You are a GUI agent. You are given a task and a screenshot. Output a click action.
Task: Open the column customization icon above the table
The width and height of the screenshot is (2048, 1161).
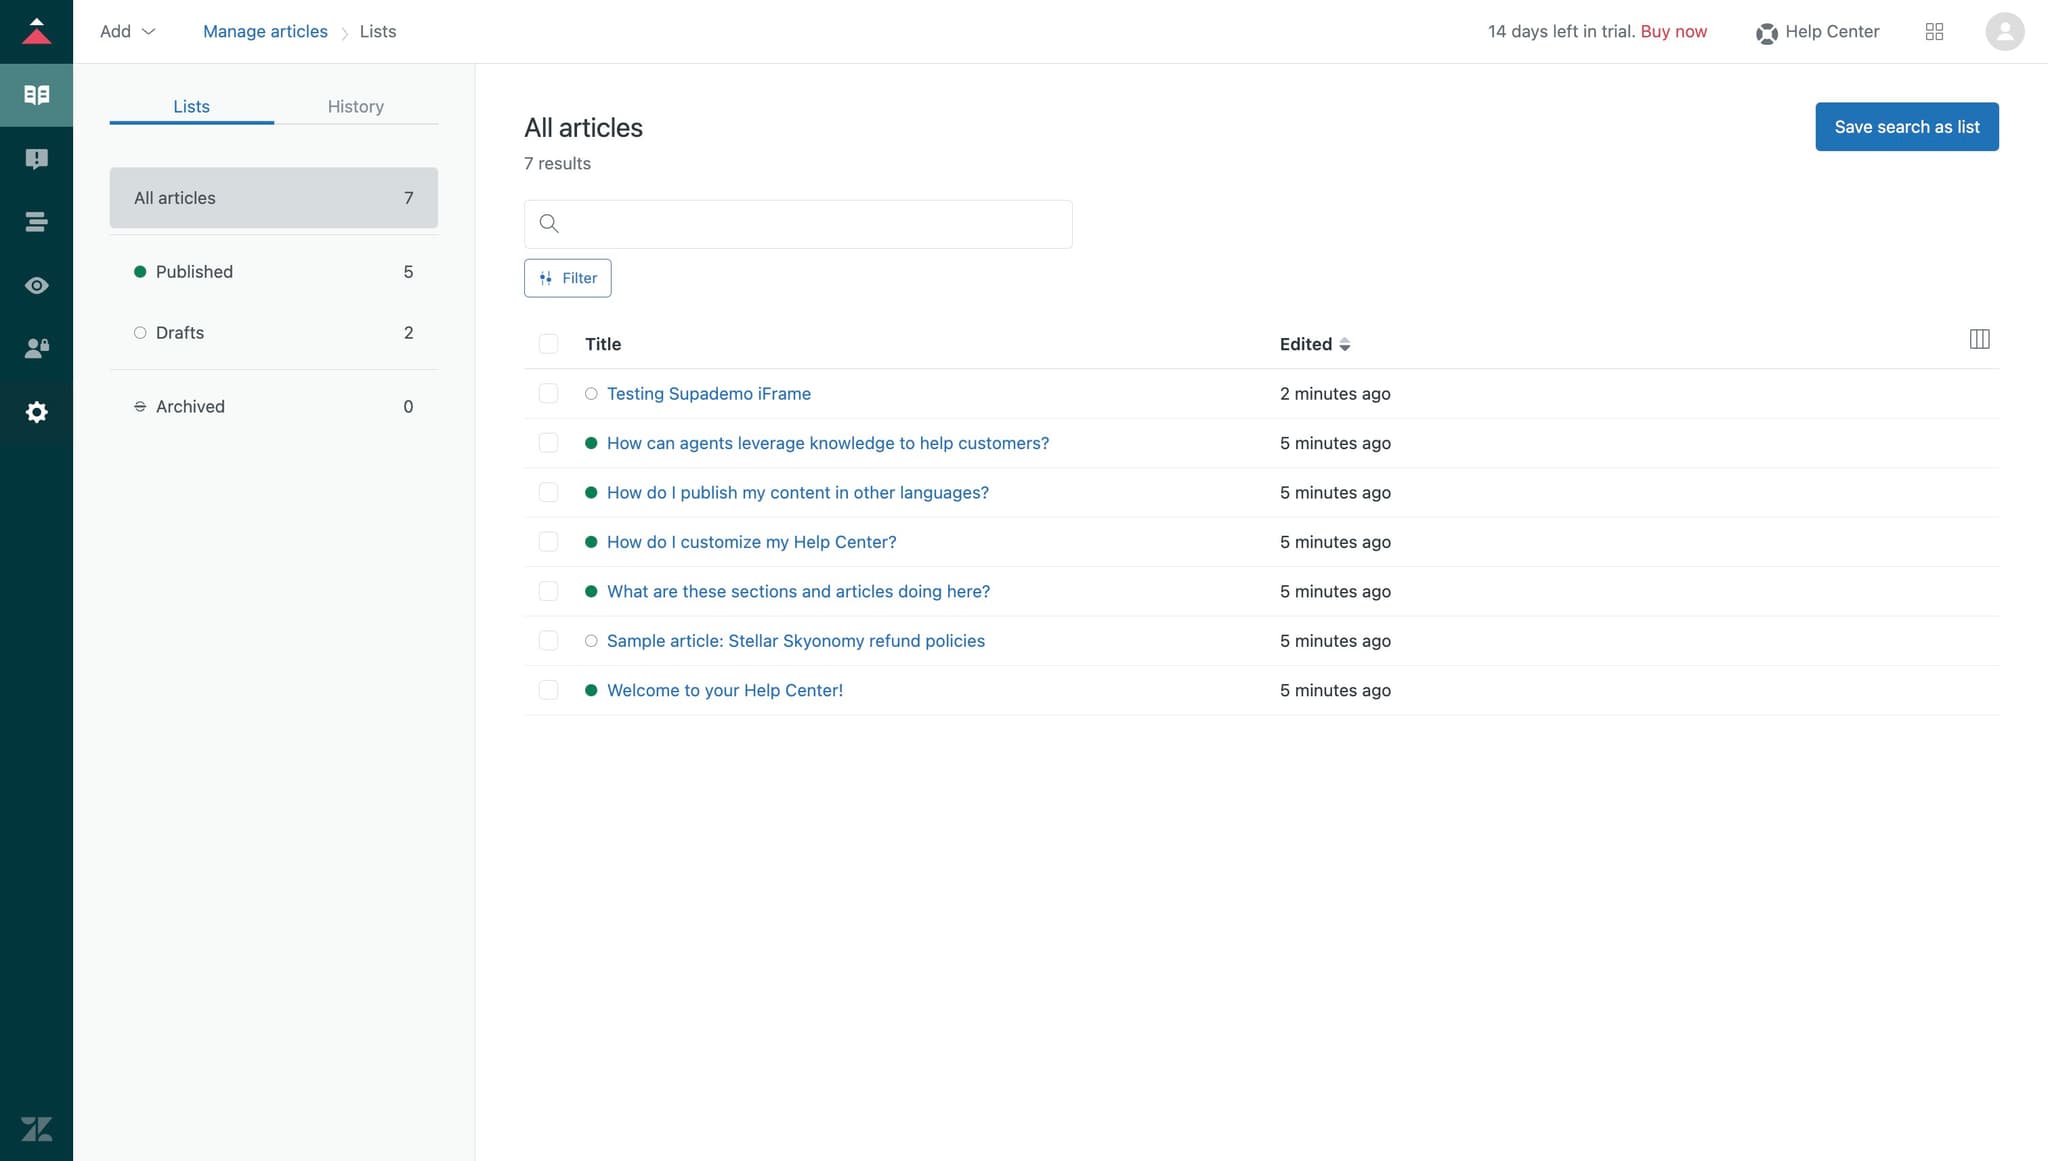tap(1980, 339)
